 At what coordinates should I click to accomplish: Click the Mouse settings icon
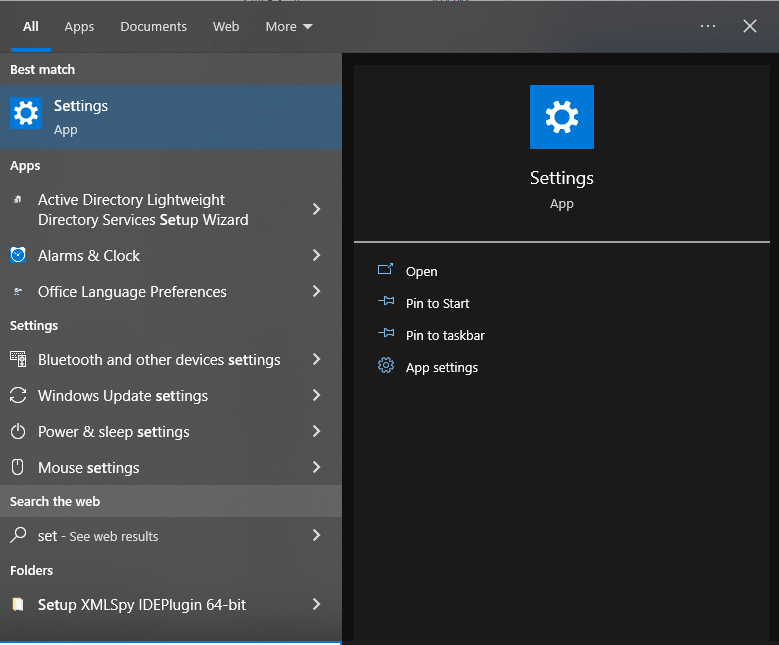18,468
